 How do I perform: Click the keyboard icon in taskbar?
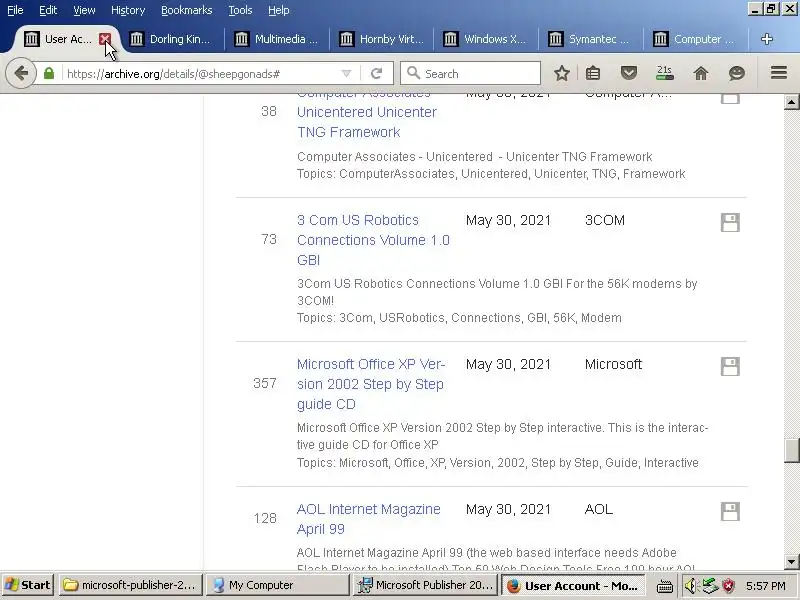click(x=664, y=586)
